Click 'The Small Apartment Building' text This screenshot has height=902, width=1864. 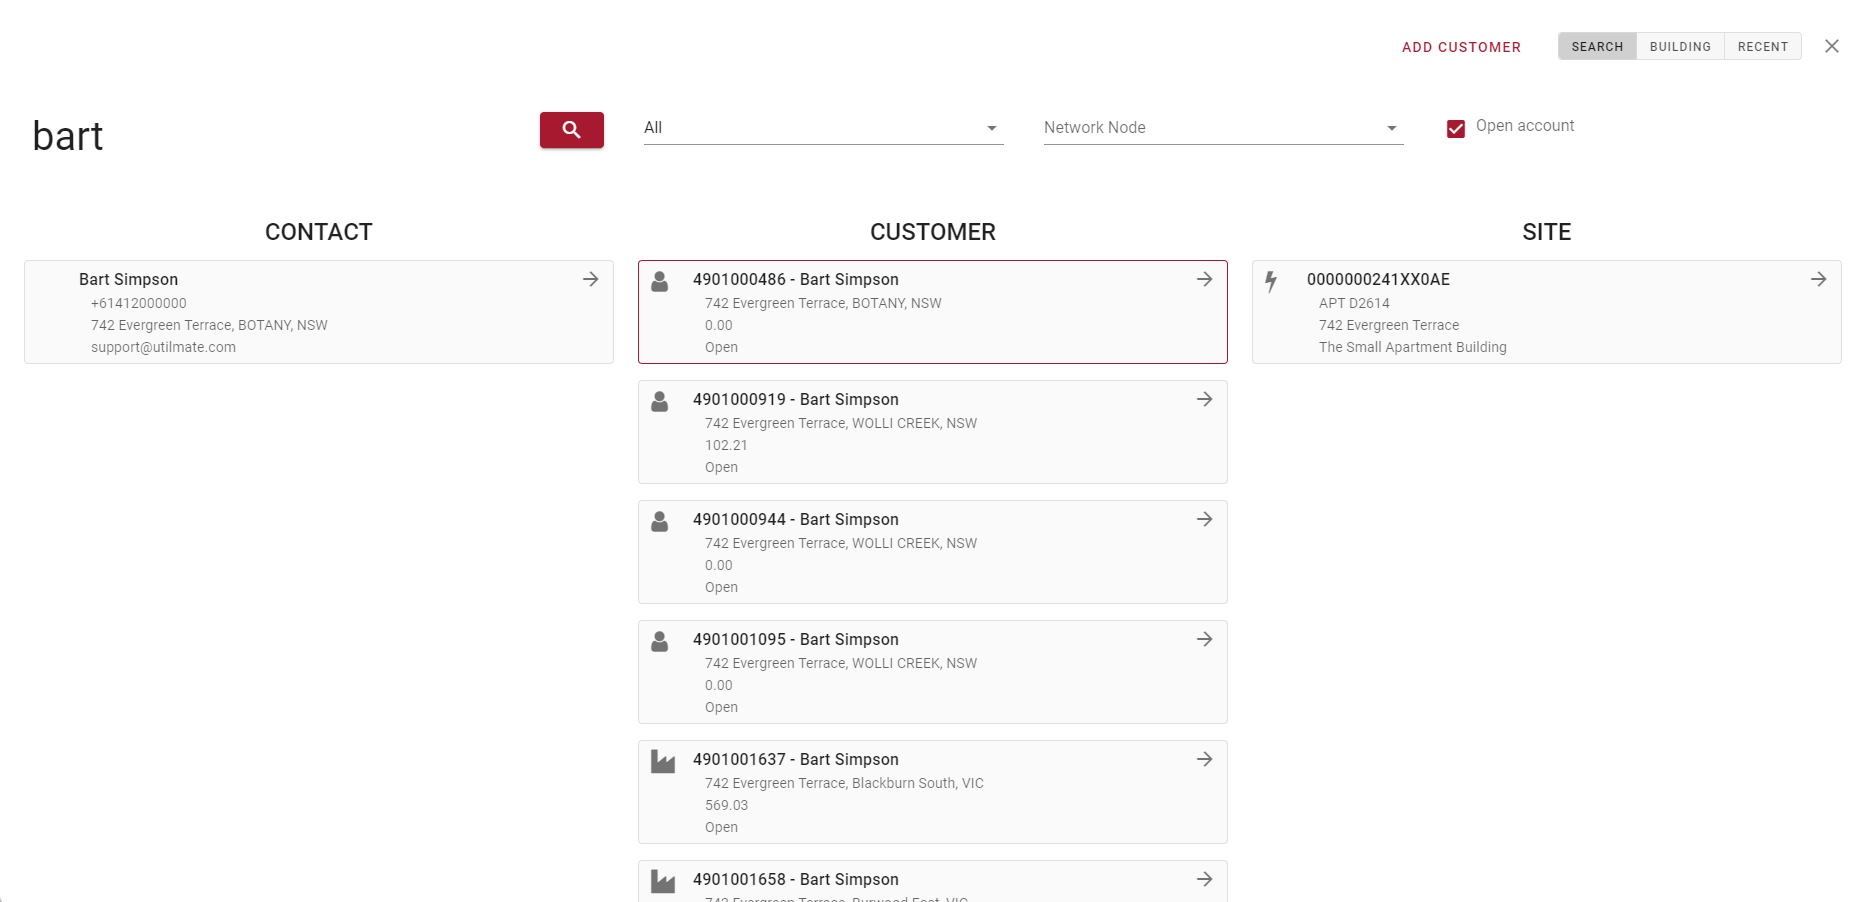click(1412, 347)
